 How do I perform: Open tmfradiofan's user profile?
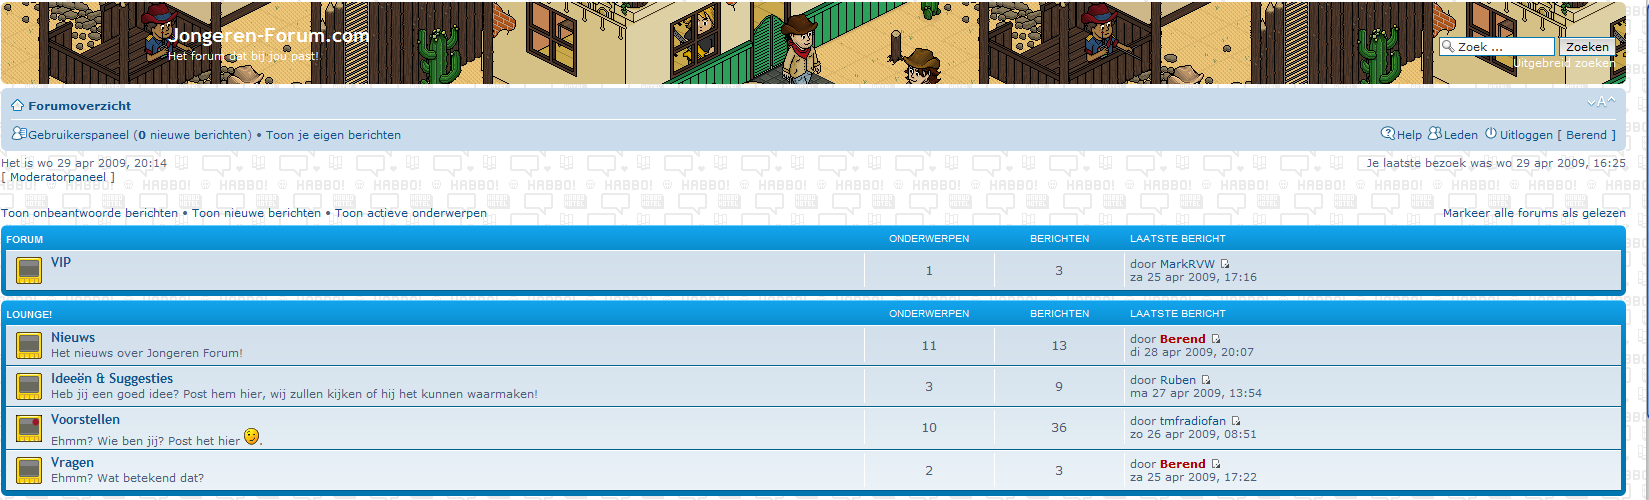pyautogui.click(x=1193, y=421)
